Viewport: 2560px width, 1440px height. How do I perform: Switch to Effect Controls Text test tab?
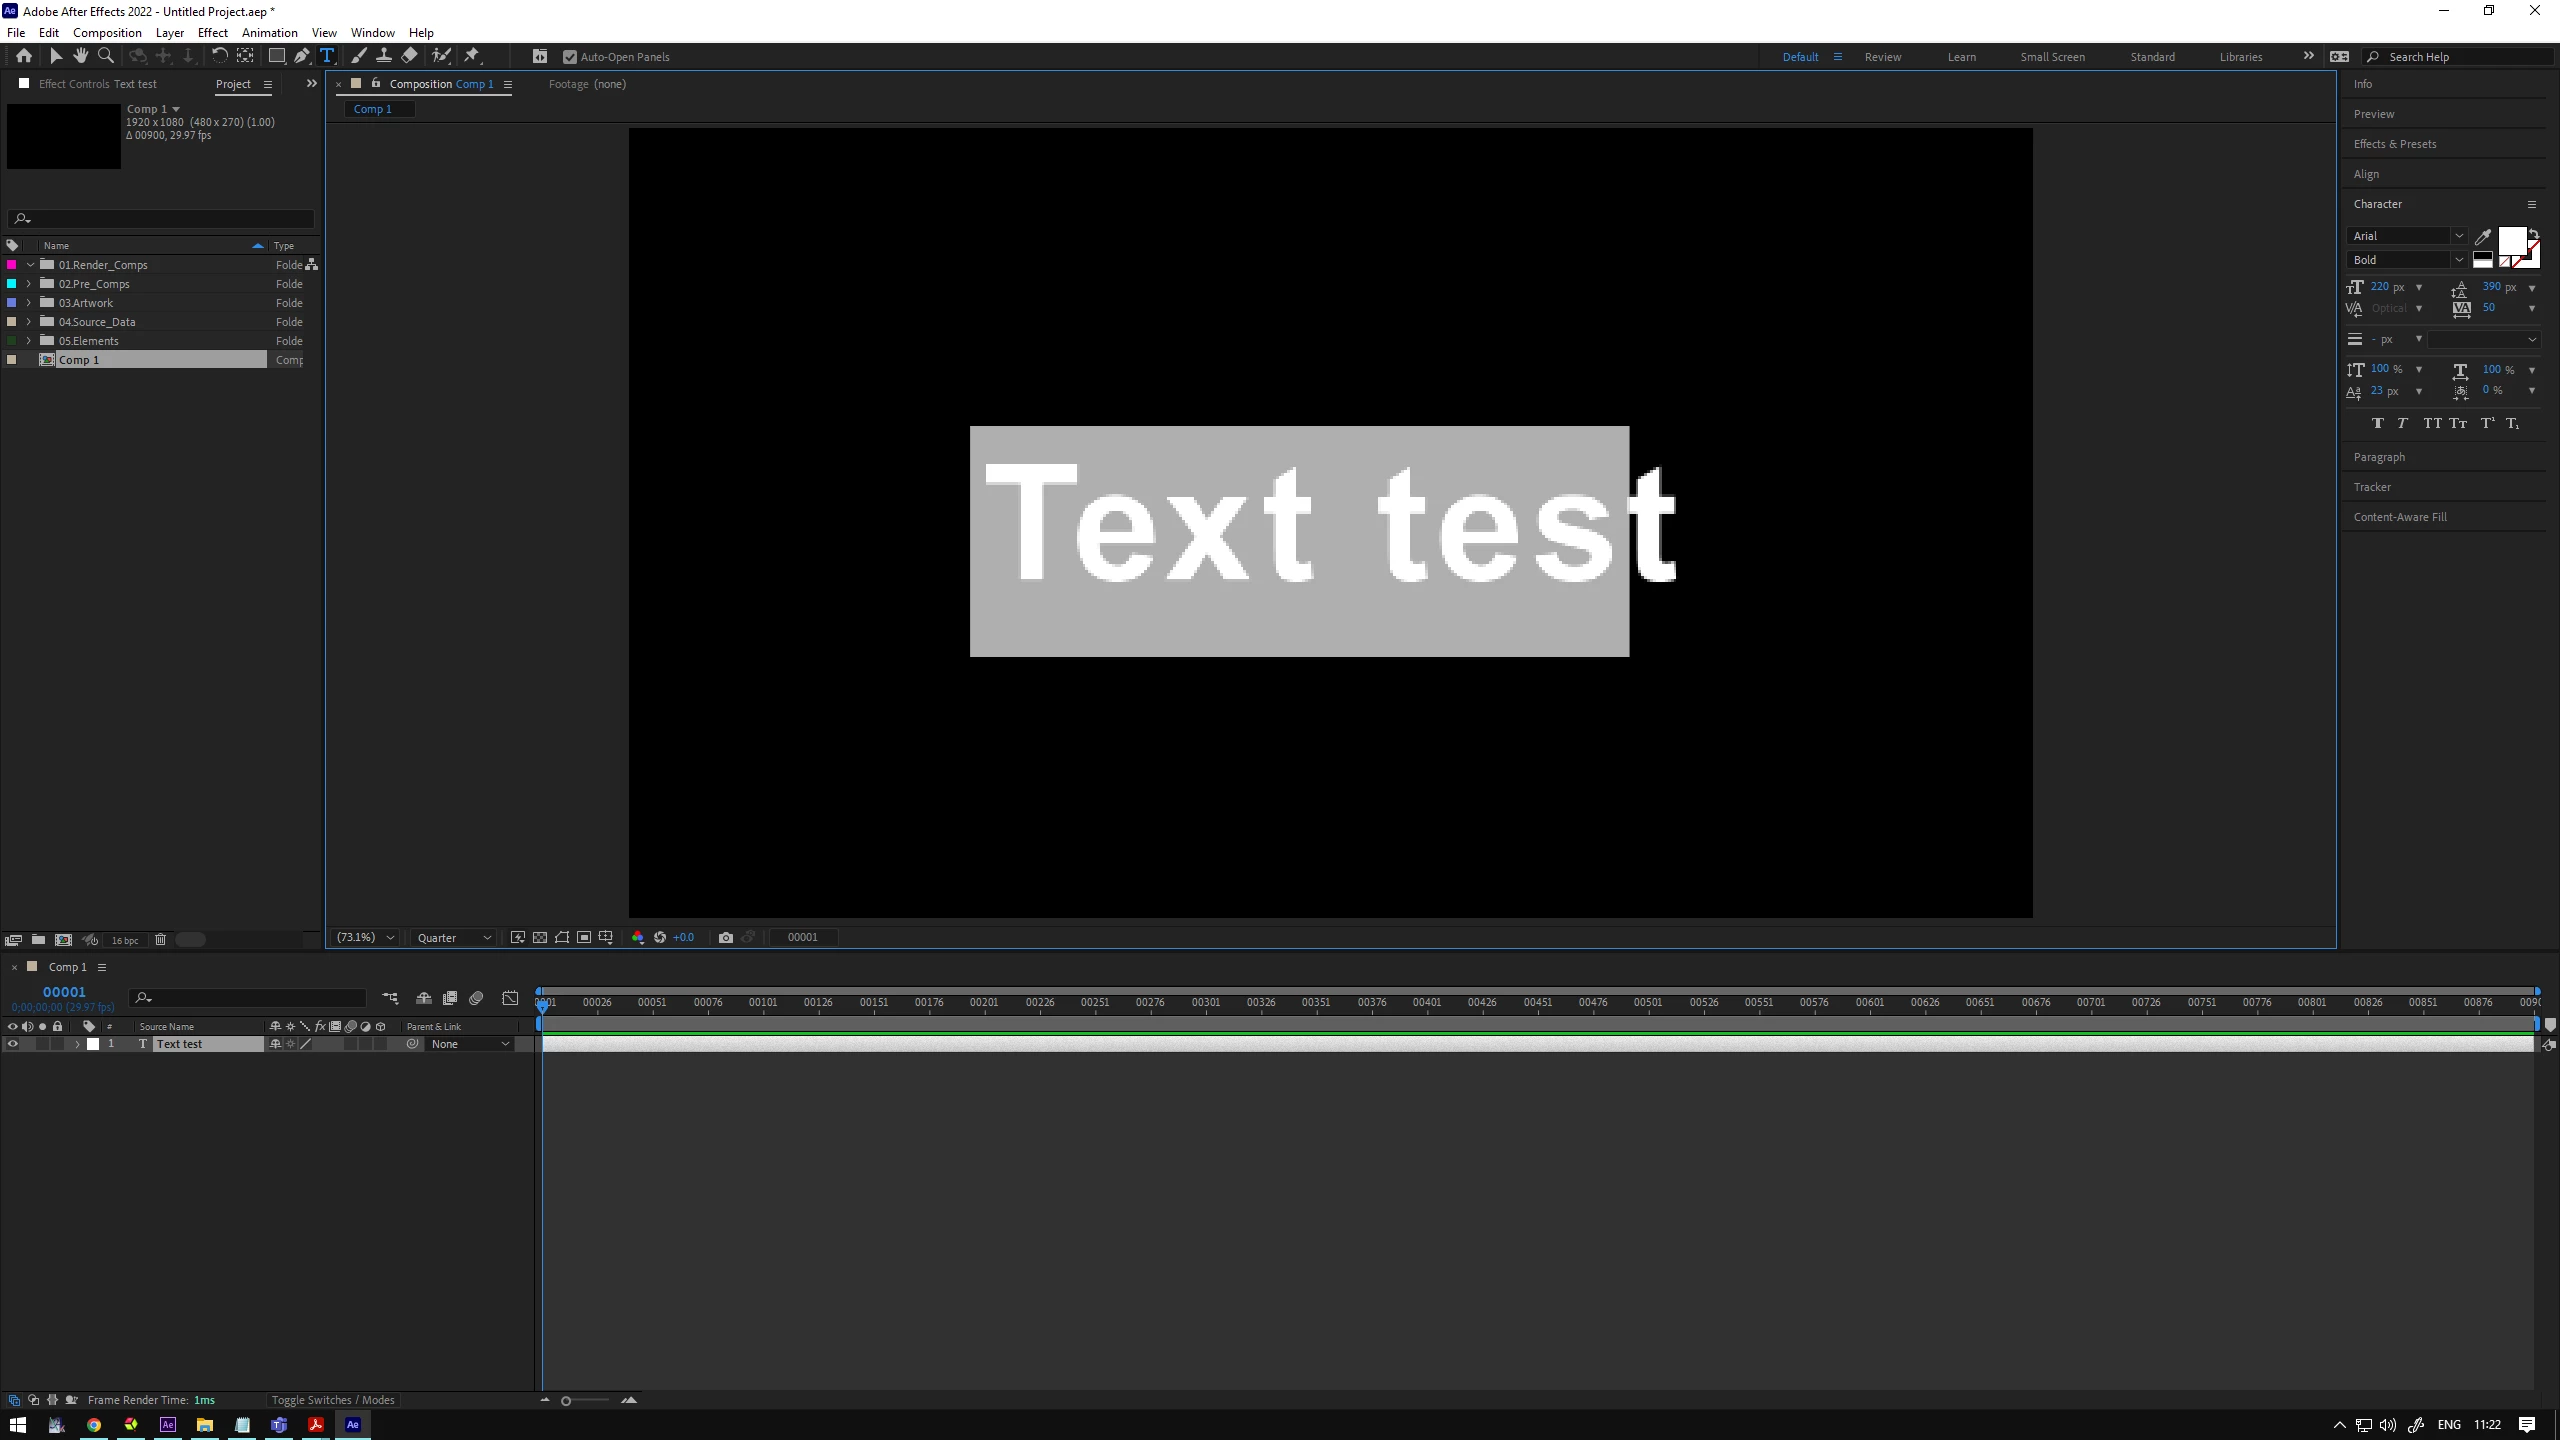point(97,84)
